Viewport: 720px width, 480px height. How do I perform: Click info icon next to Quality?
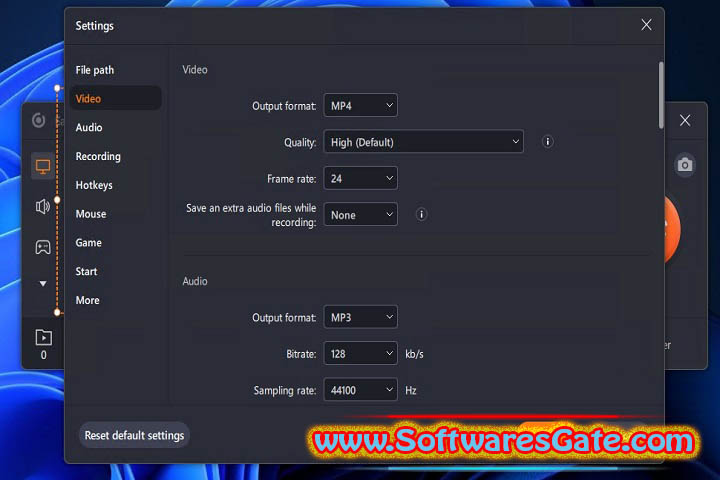(547, 141)
